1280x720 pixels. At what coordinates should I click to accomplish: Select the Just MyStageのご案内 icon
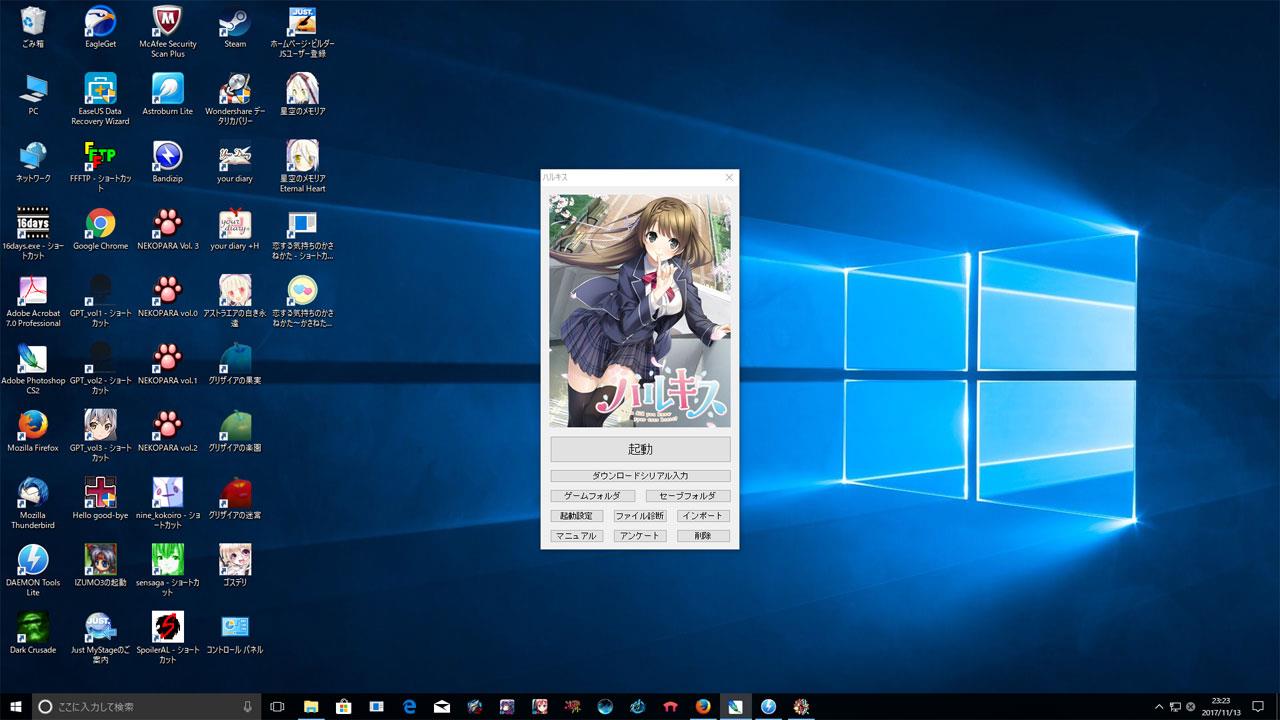point(100,636)
